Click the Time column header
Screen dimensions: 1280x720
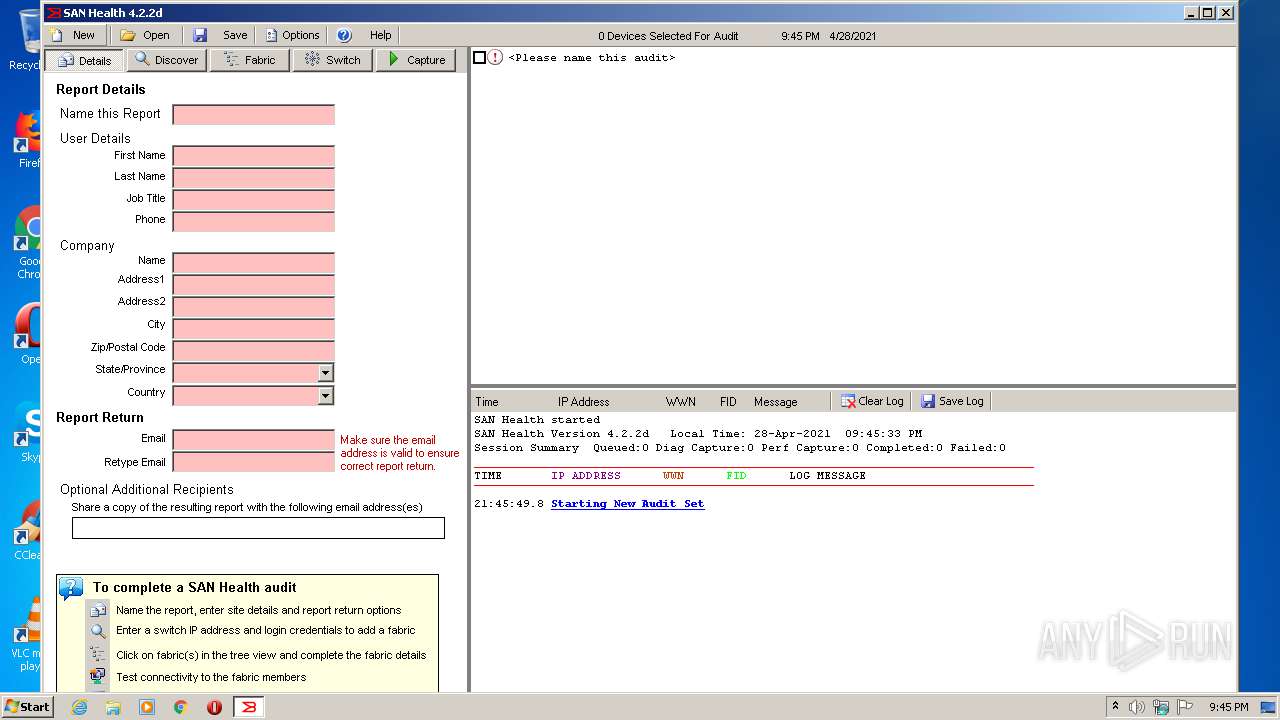tap(487, 402)
